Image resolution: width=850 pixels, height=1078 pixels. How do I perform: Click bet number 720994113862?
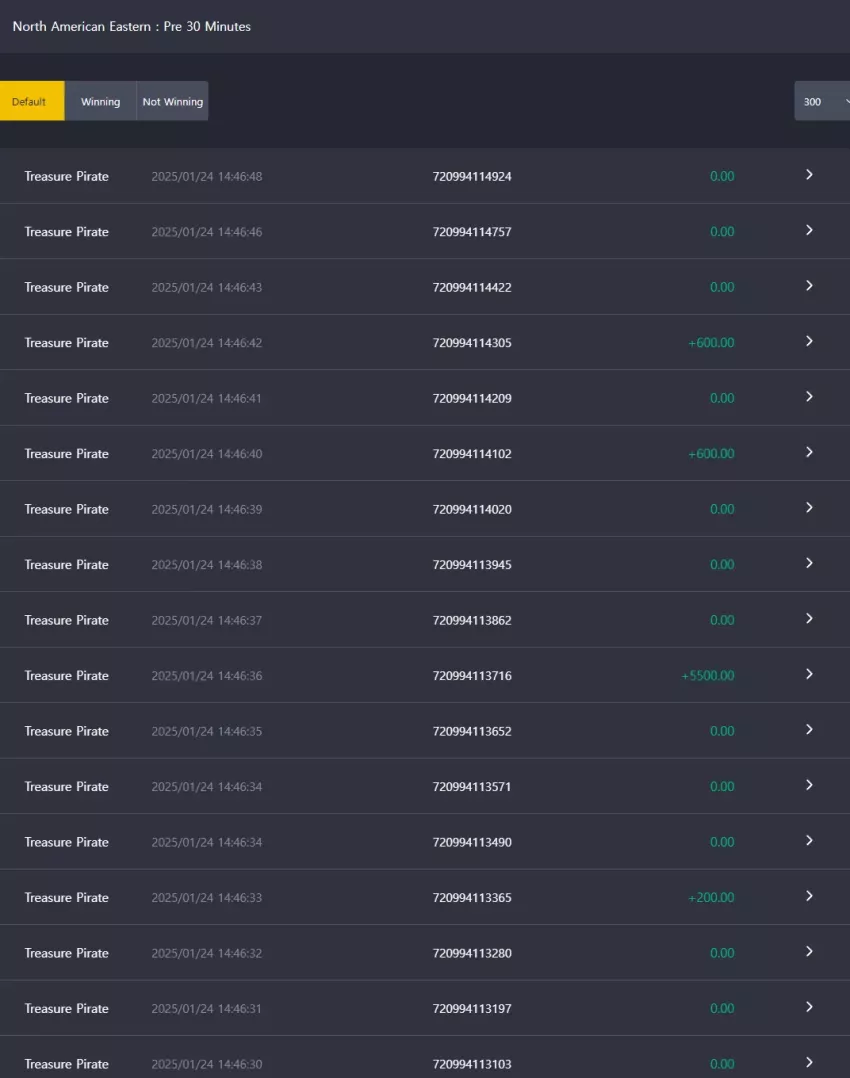coord(472,620)
